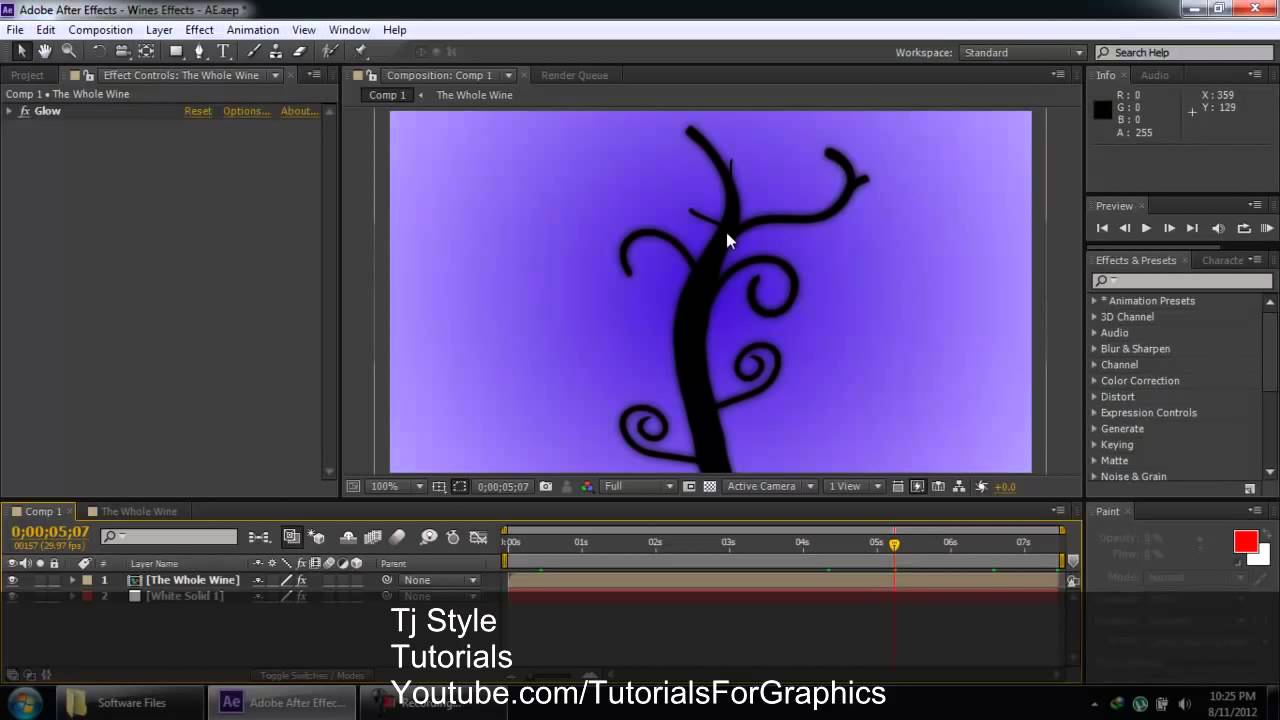Open the Workspace Standard dropdown
This screenshot has width=1280, height=720.
(1023, 52)
